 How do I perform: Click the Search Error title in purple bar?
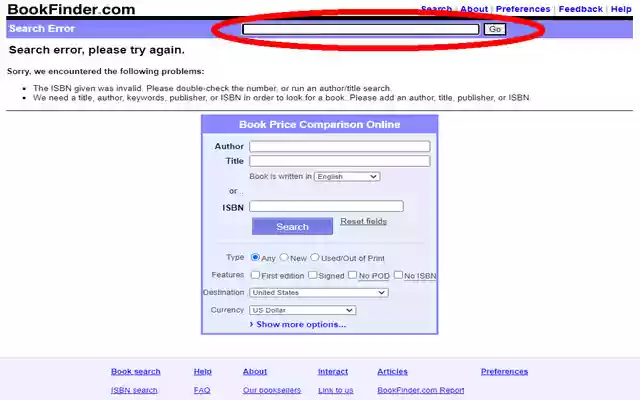click(42, 29)
